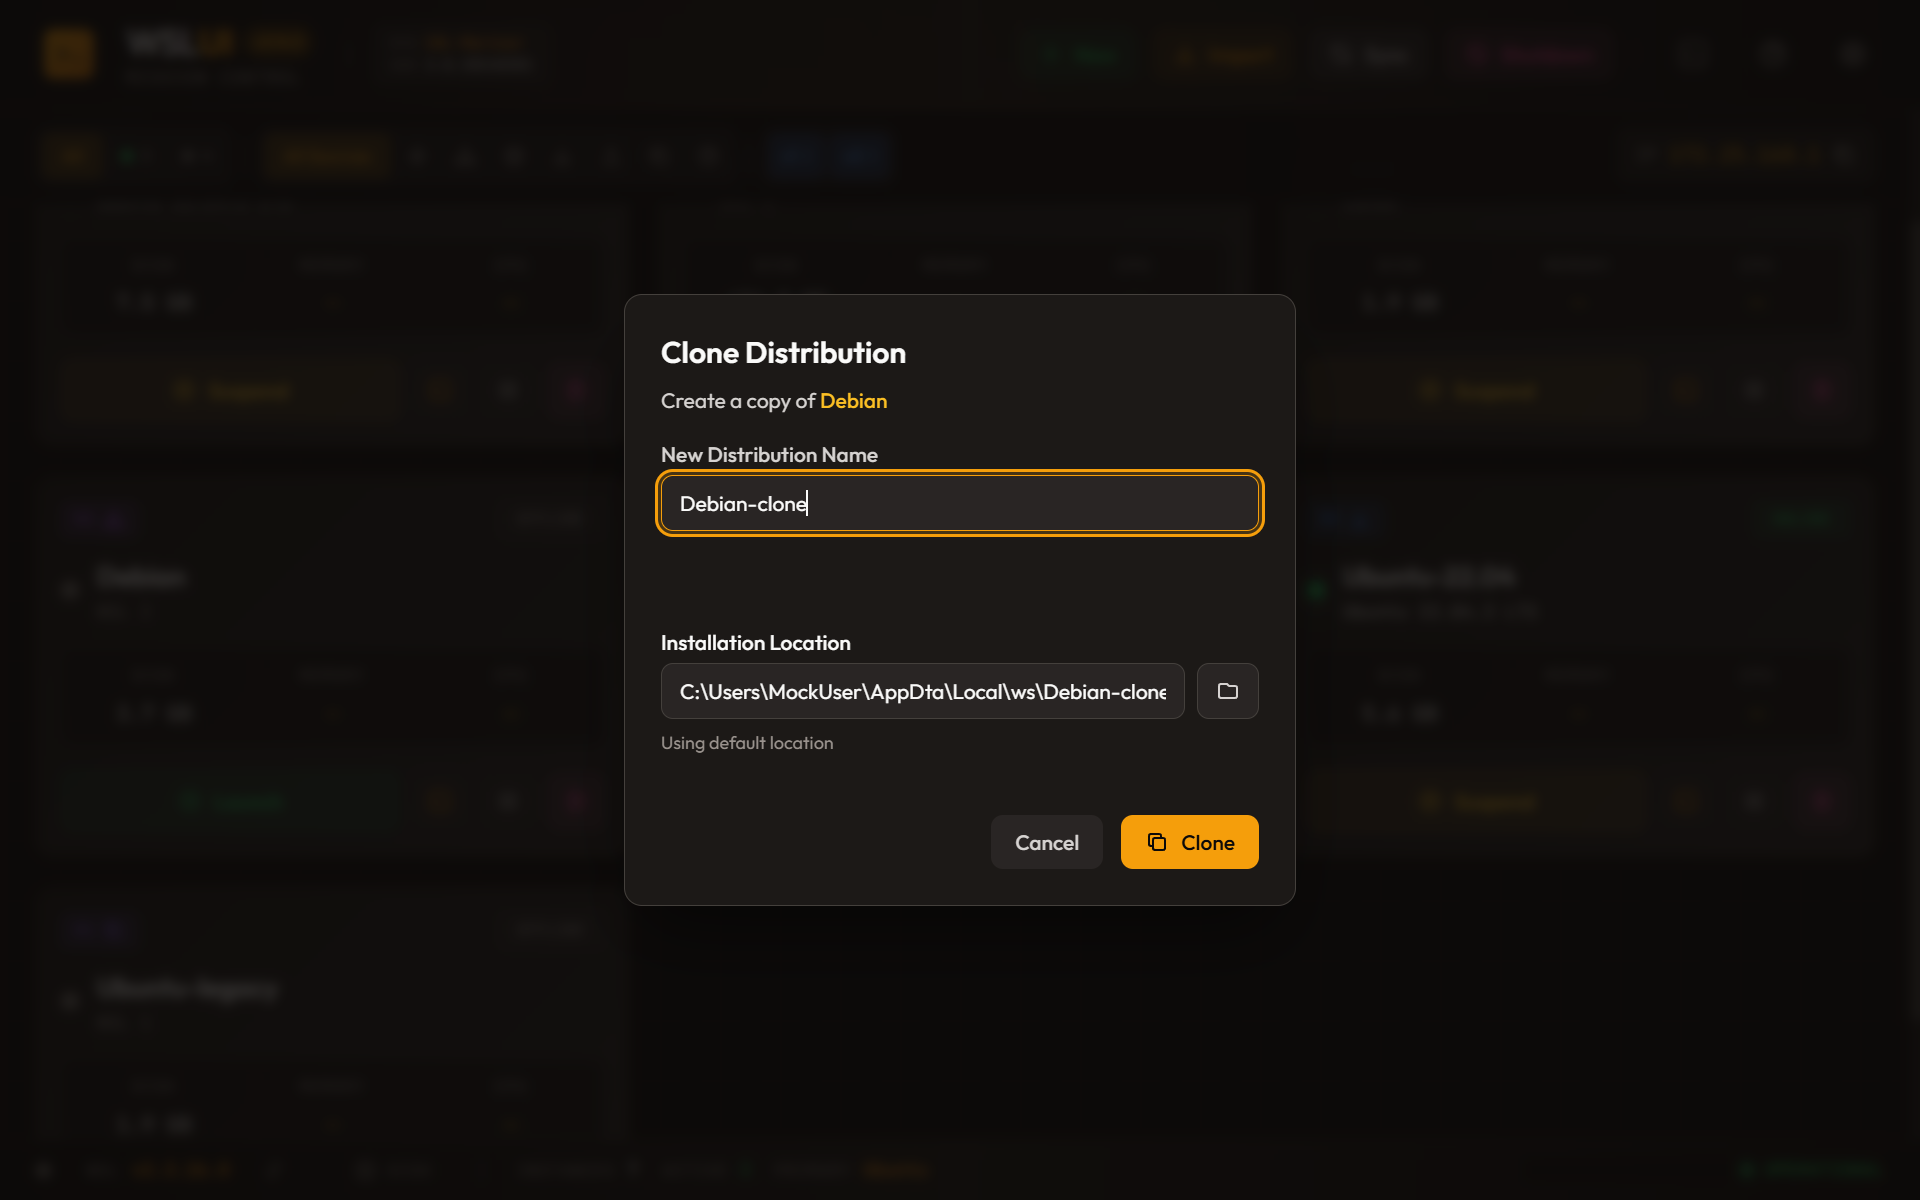Click the 'Using default location' hint text
This screenshot has height=1200, width=1920.
(746, 743)
